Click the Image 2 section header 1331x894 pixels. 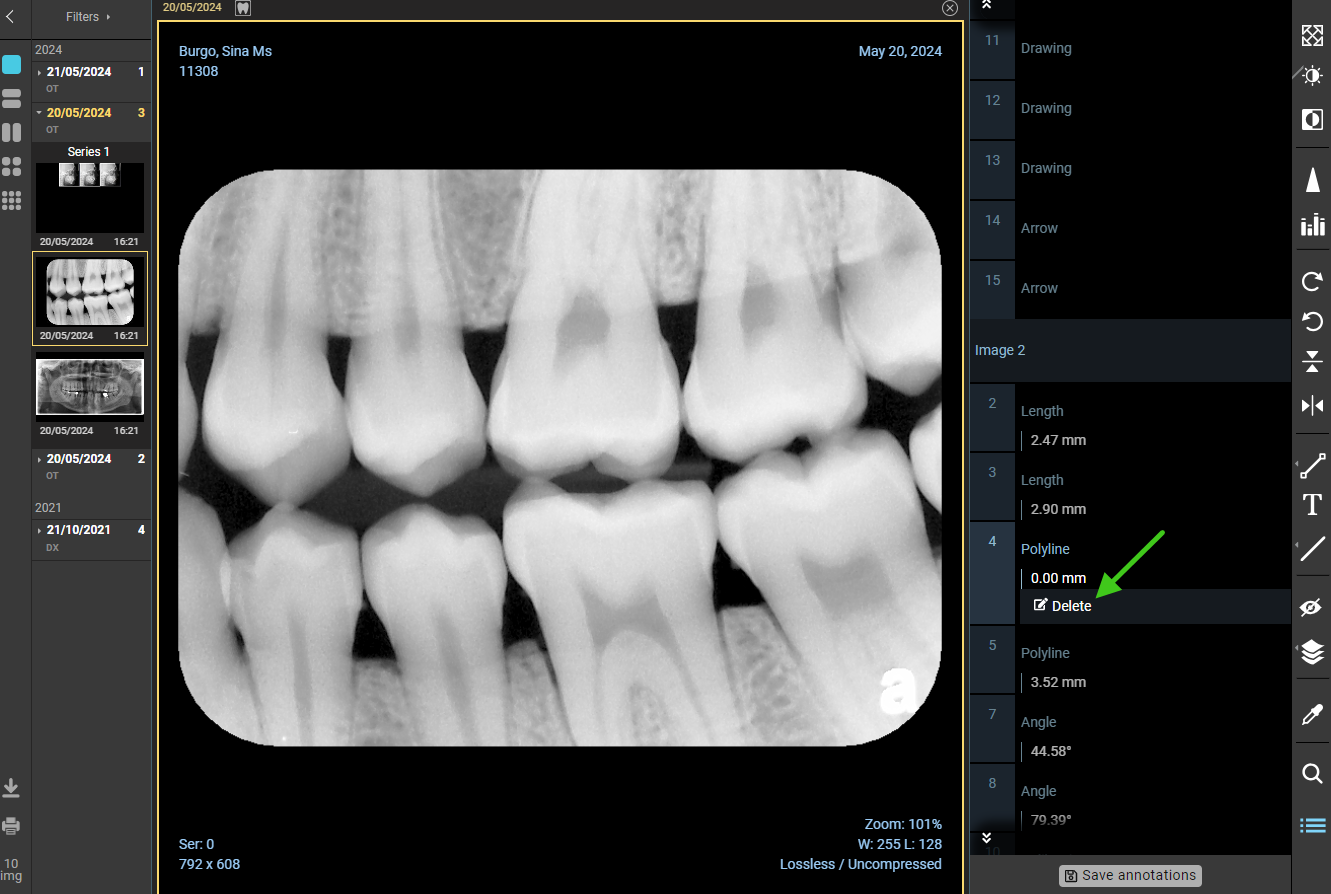pos(1130,351)
